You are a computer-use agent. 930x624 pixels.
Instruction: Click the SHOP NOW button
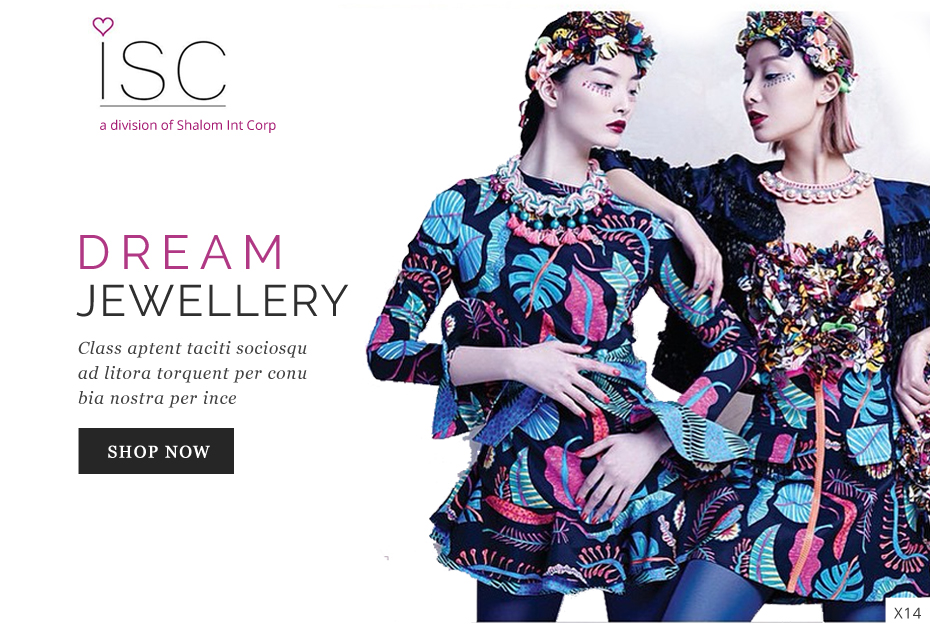pos(156,451)
